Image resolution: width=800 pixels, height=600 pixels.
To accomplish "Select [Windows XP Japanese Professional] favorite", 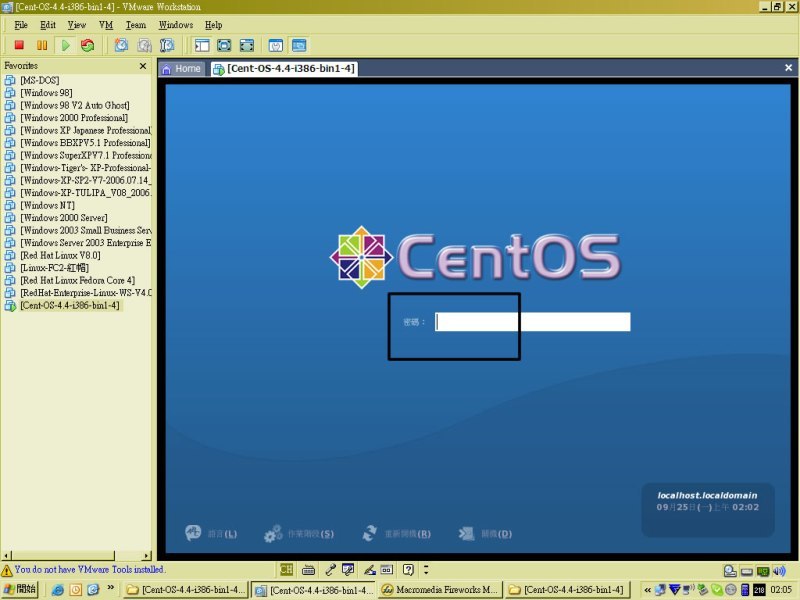I will point(86,130).
